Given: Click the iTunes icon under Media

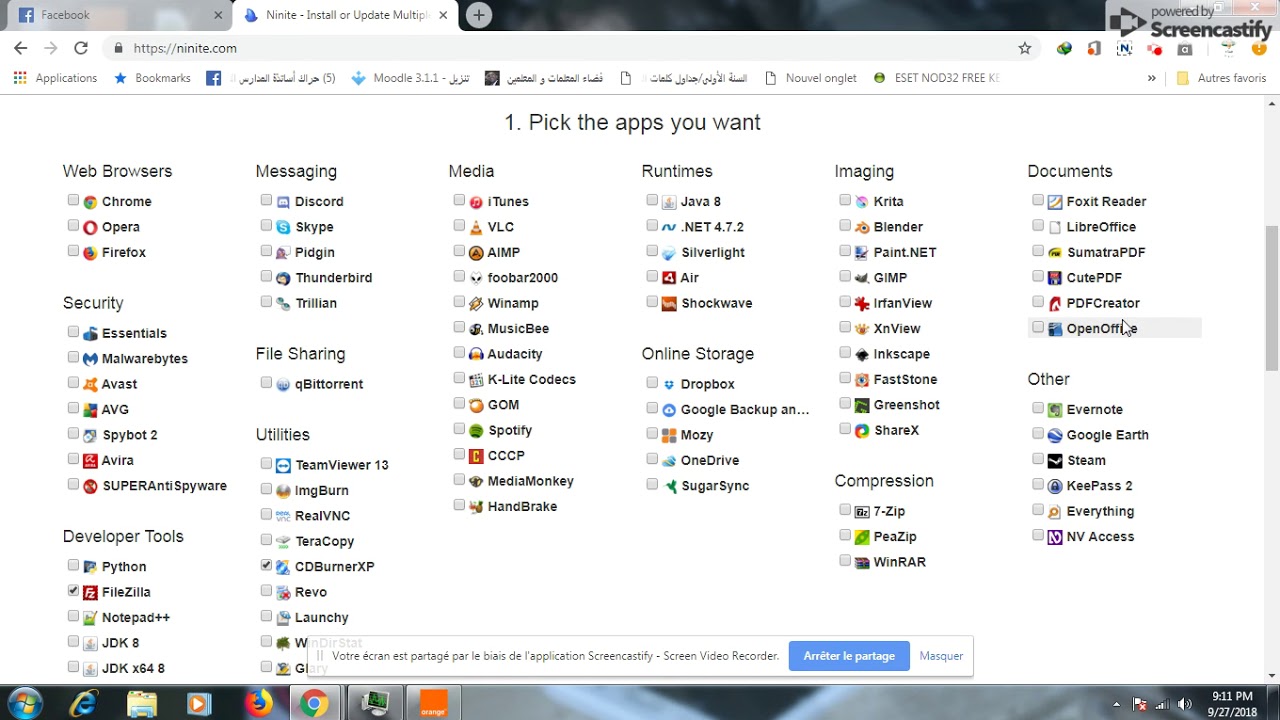Looking at the screenshot, I should click(x=476, y=202).
